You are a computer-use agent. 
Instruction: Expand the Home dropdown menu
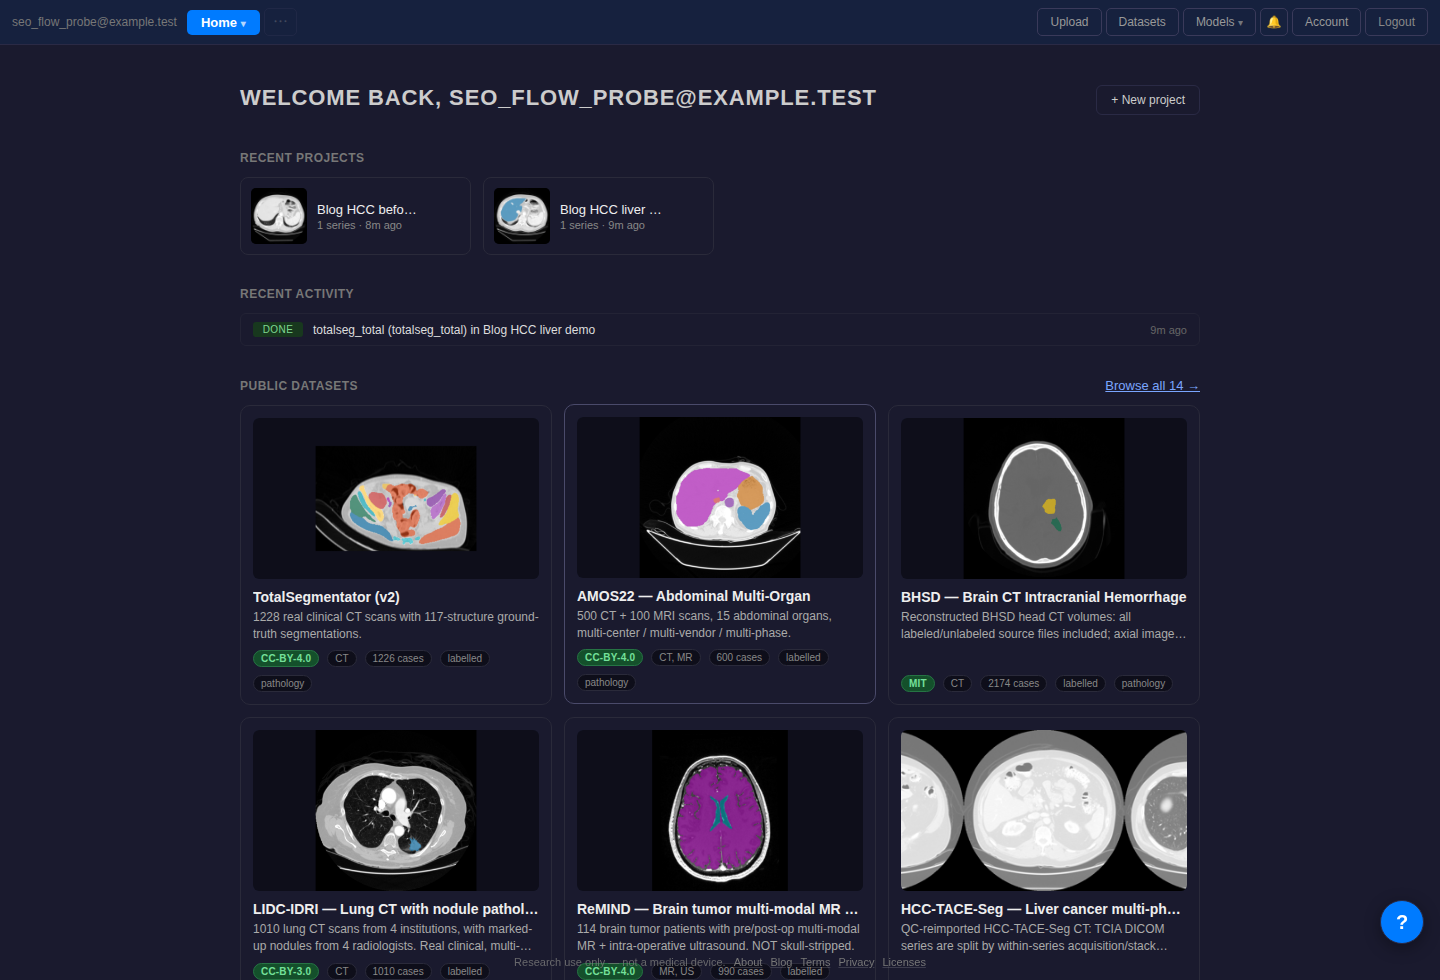pyautogui.click(x=223, y=22)
